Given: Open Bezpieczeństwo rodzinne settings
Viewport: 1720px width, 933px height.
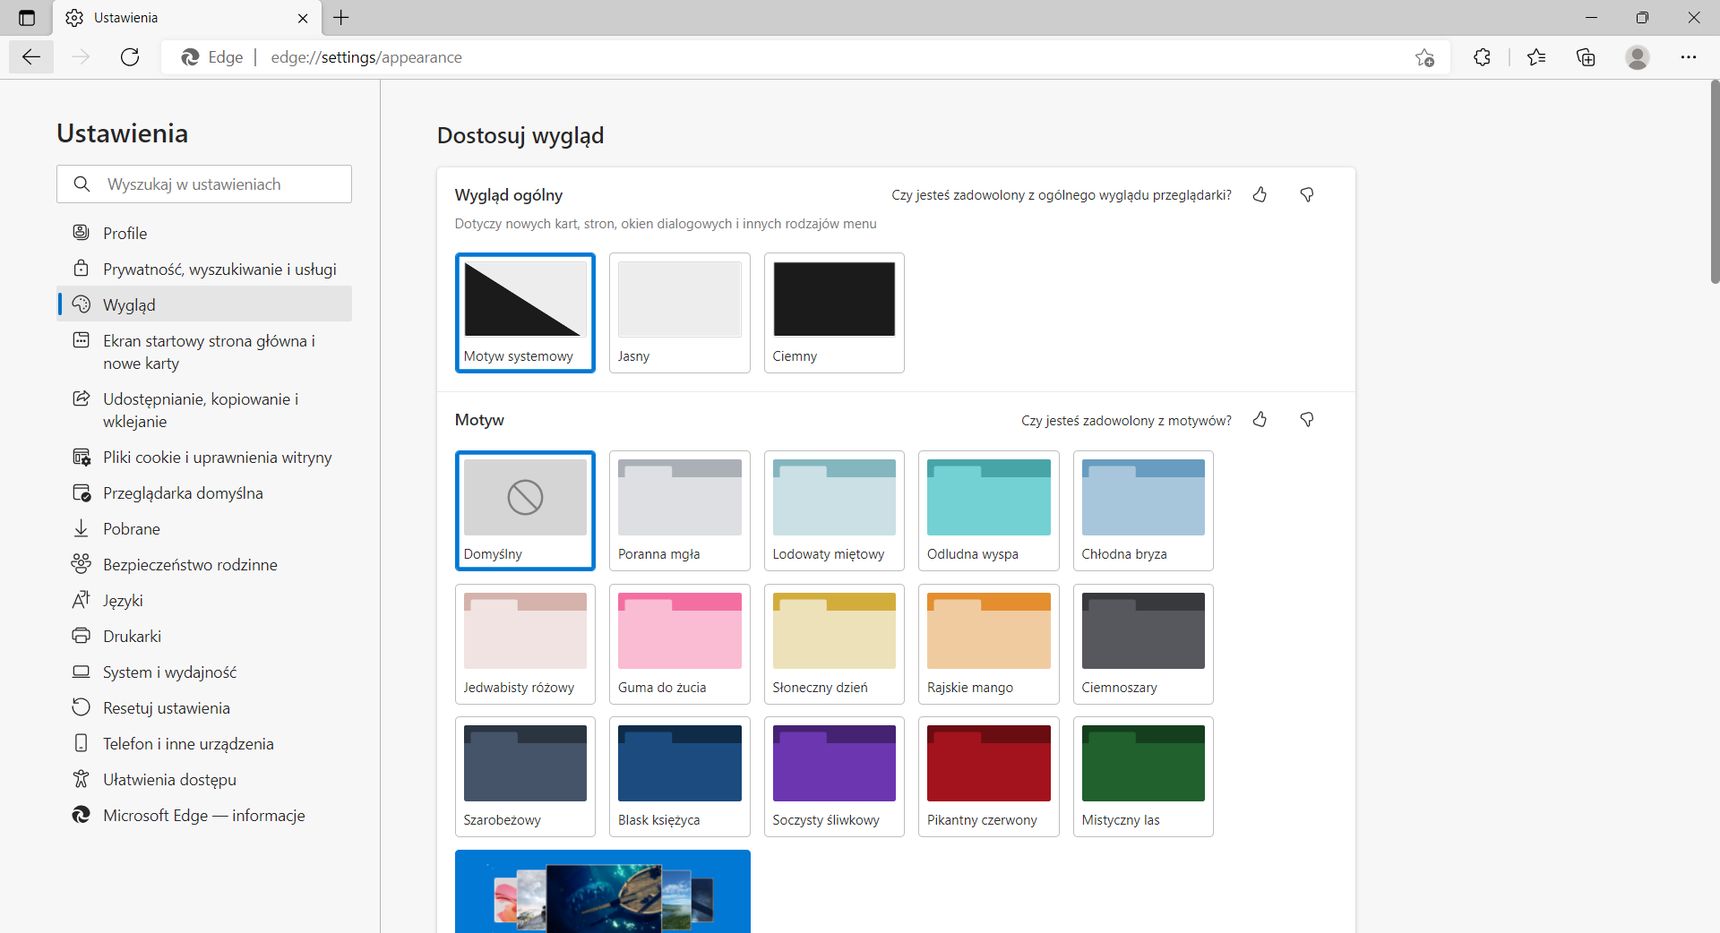Looking at the screenshot, I should (204, 565).
